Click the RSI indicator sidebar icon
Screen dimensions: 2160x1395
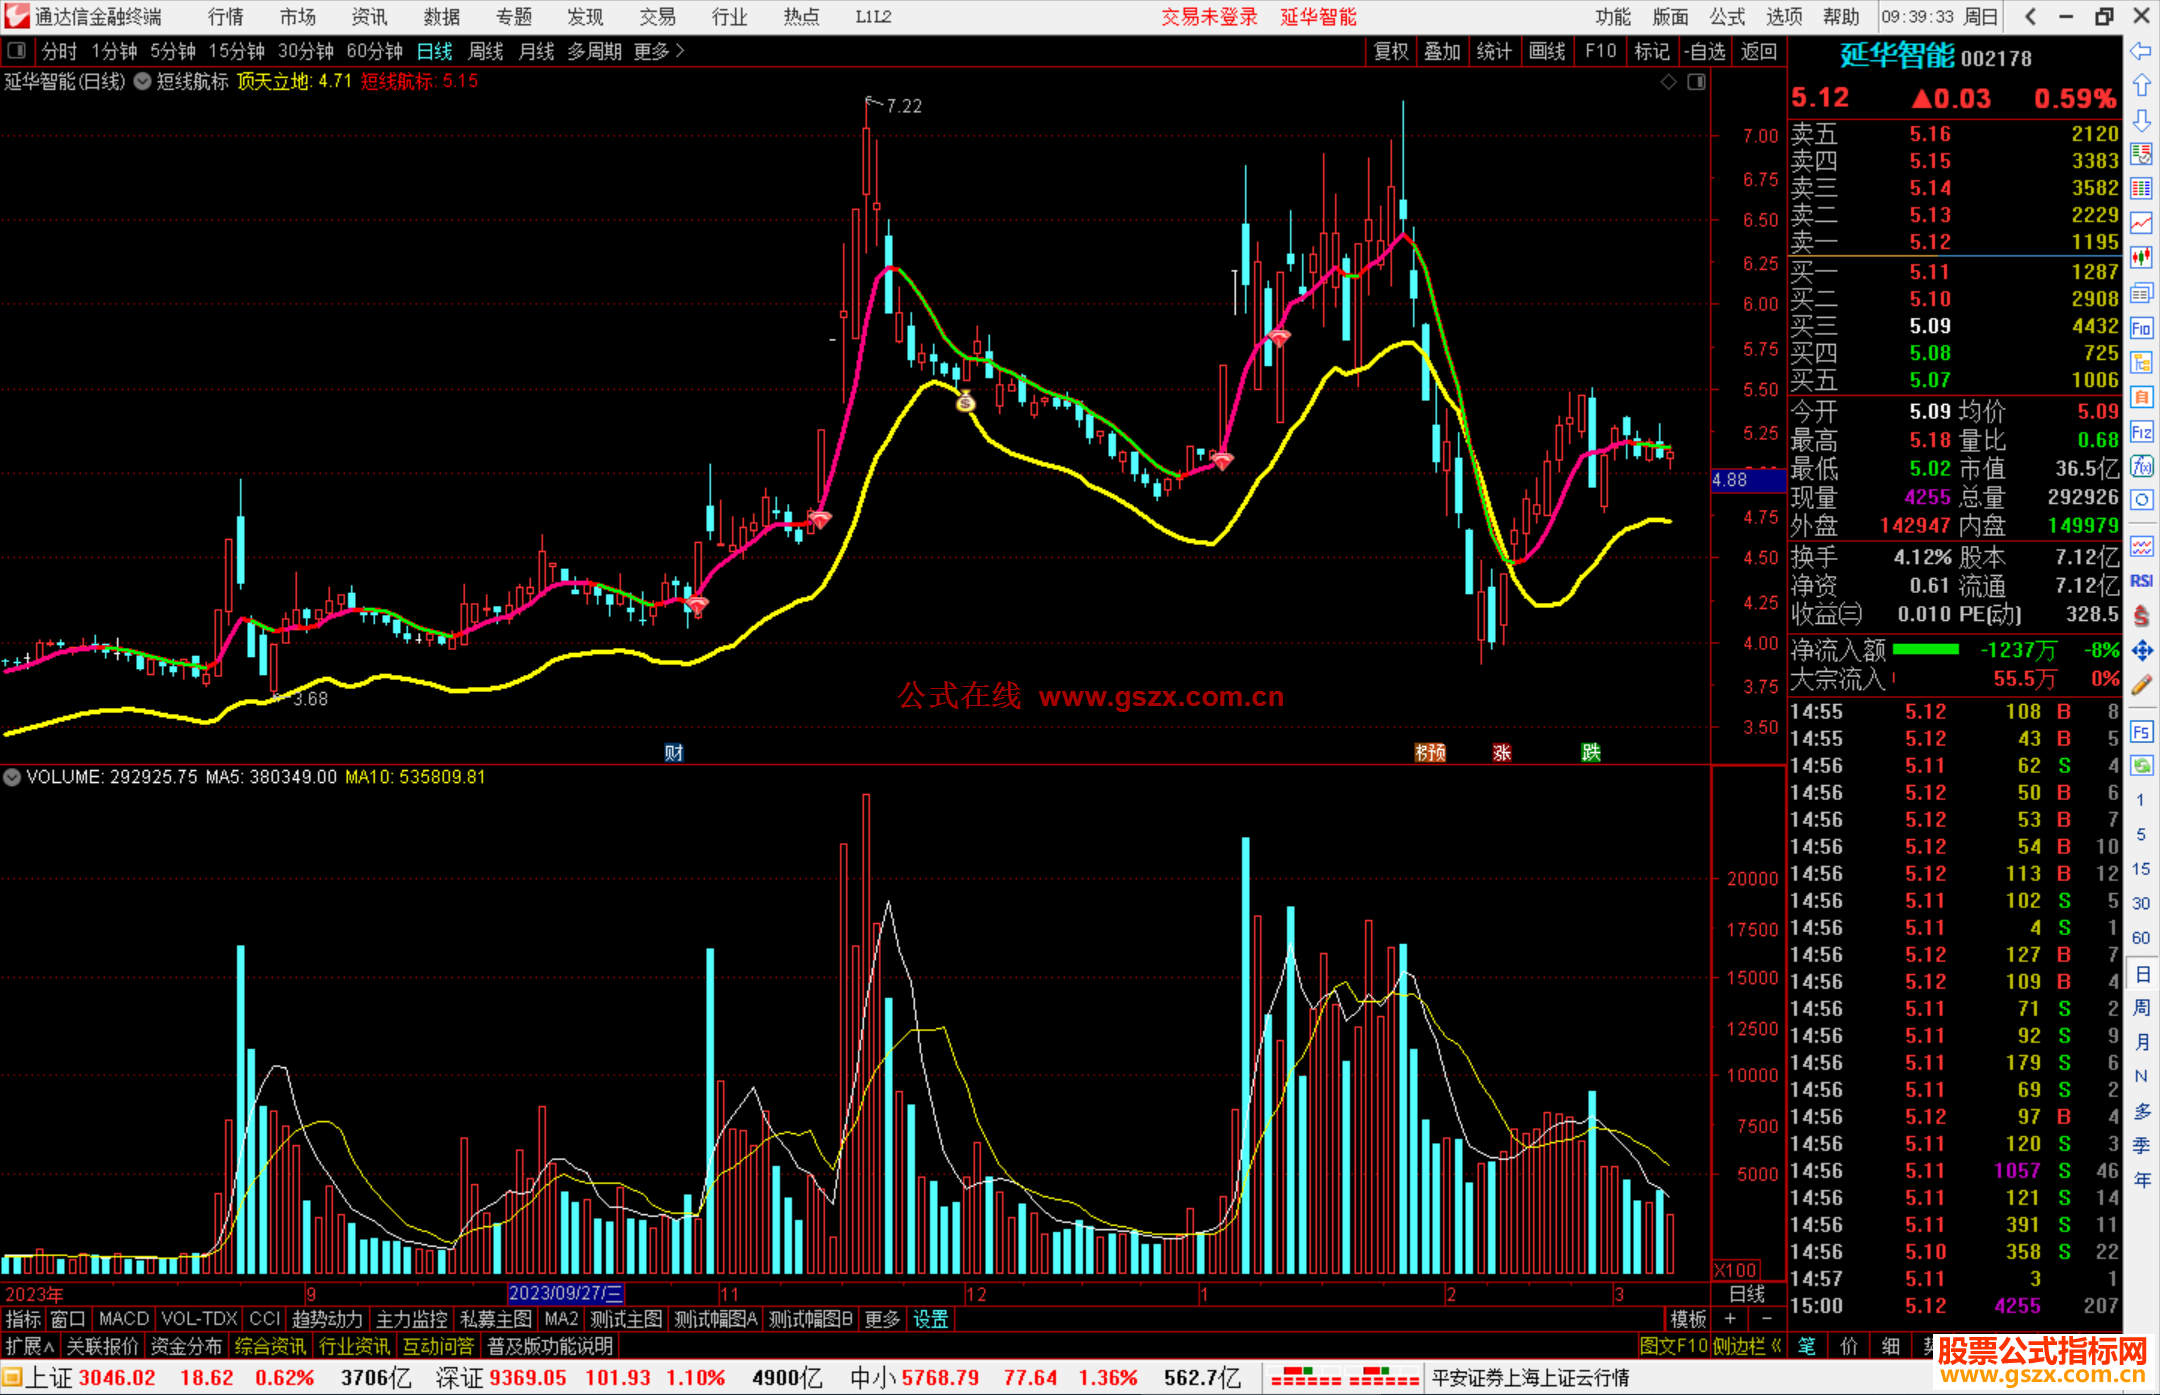pyautogui.click(x=2141, y=581)
